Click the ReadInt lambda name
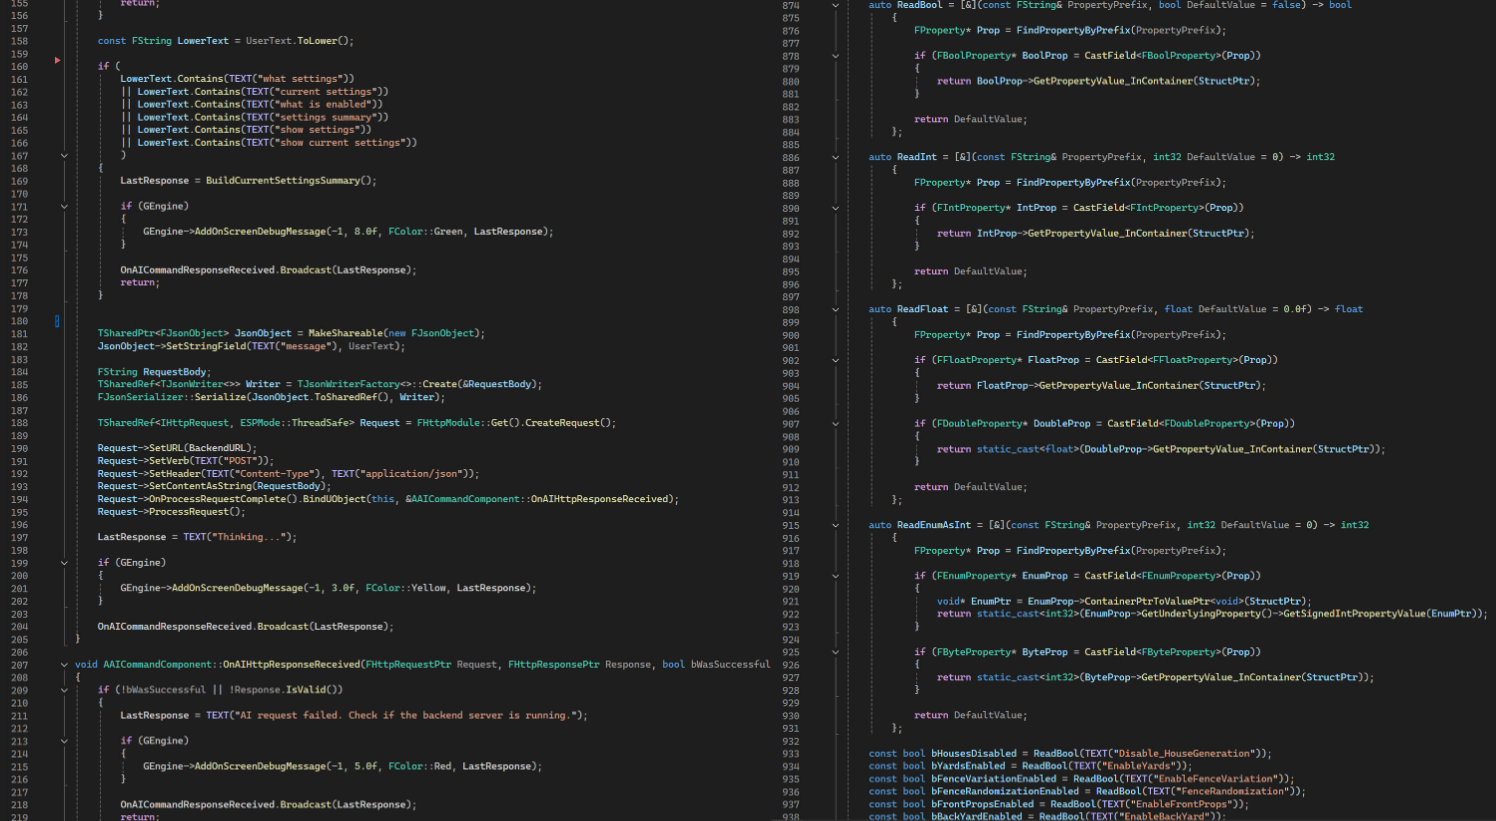 coord(917,157)
